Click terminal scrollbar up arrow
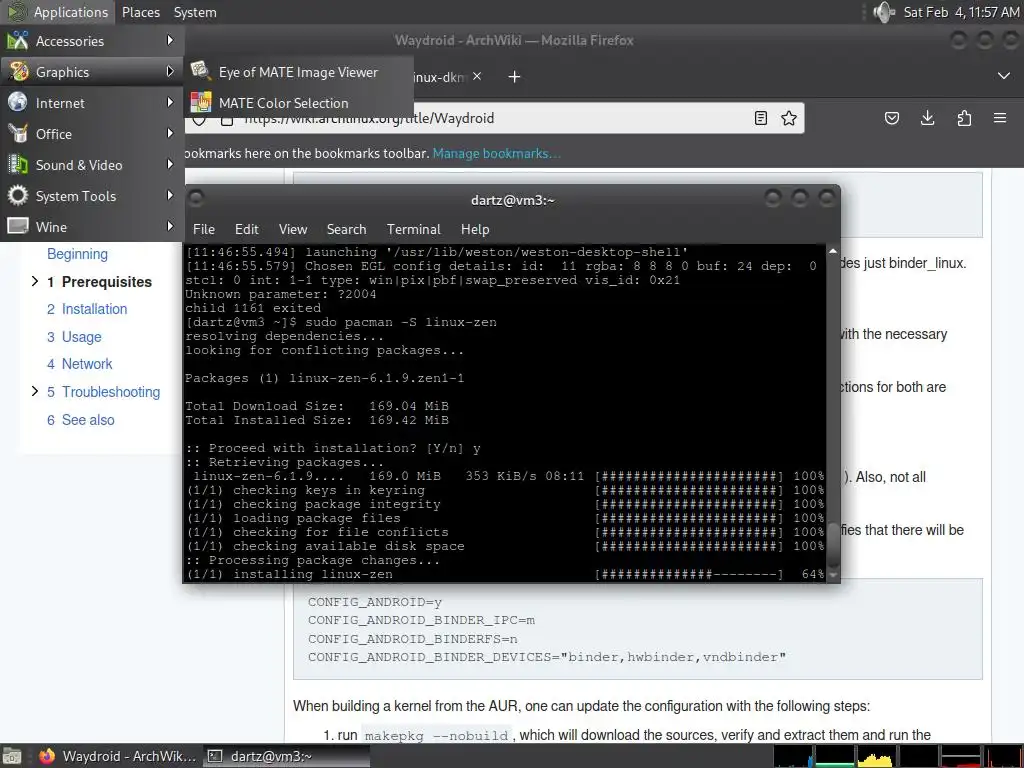This screenshot has width=1024, height=768. (x=833, y=251)
